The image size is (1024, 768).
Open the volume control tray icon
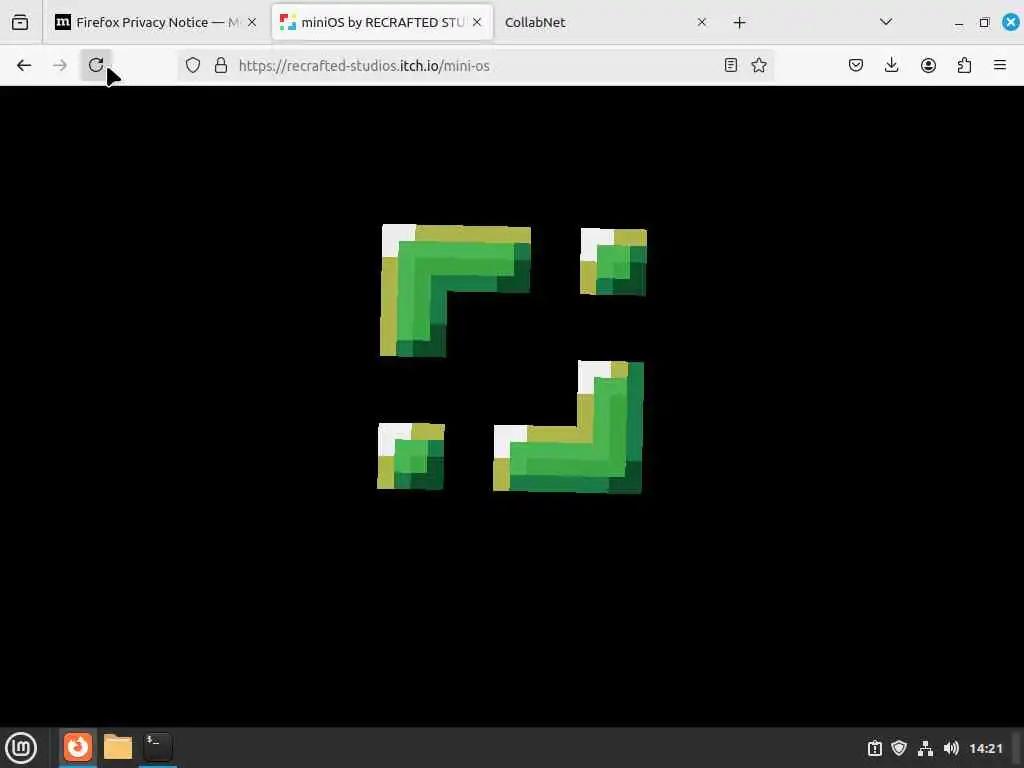point(951,748)
